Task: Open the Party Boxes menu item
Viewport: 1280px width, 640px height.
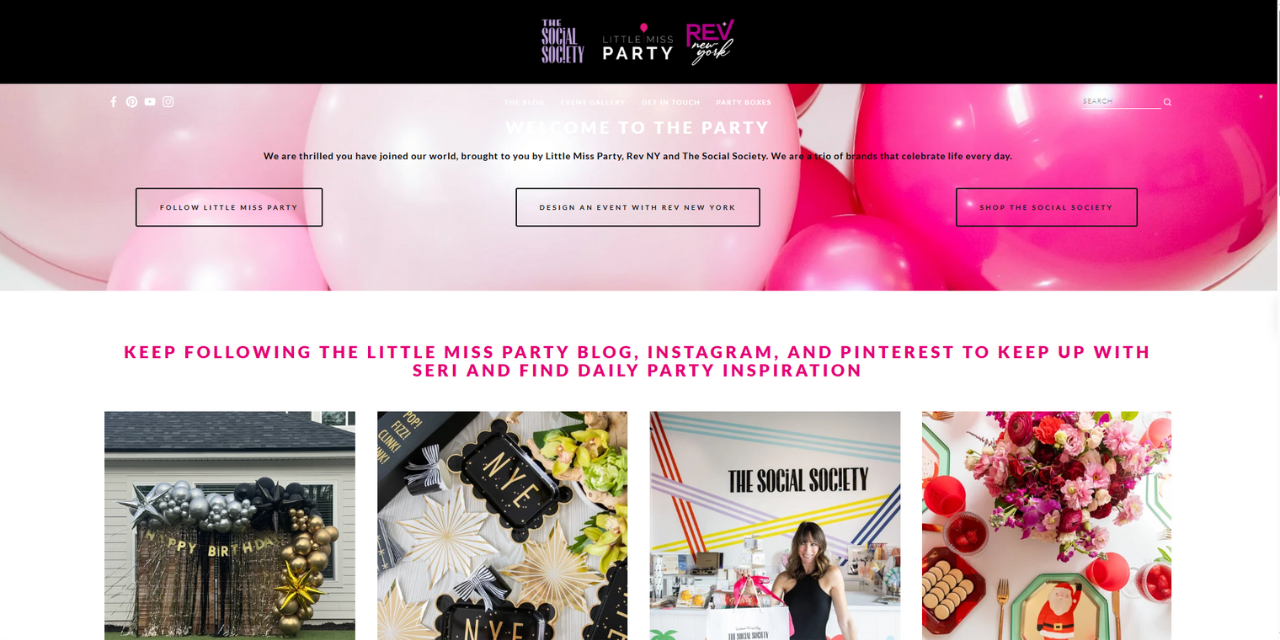Action: pos(744,102)
